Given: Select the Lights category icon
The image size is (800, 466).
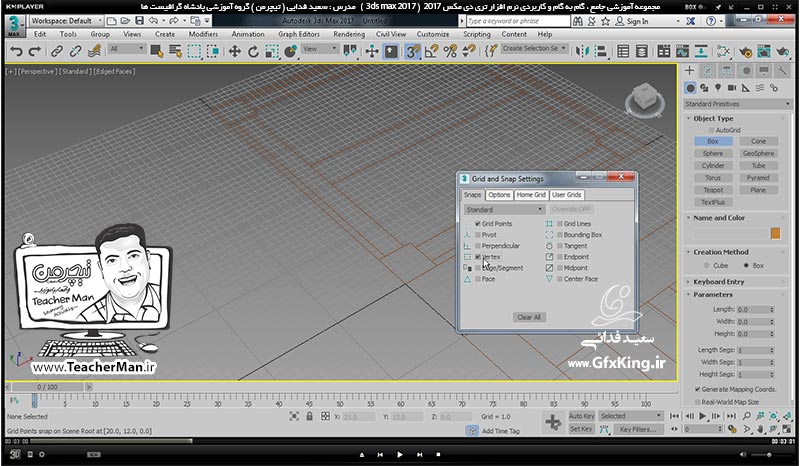Looking at the screenshot, I should click(718, 88).
